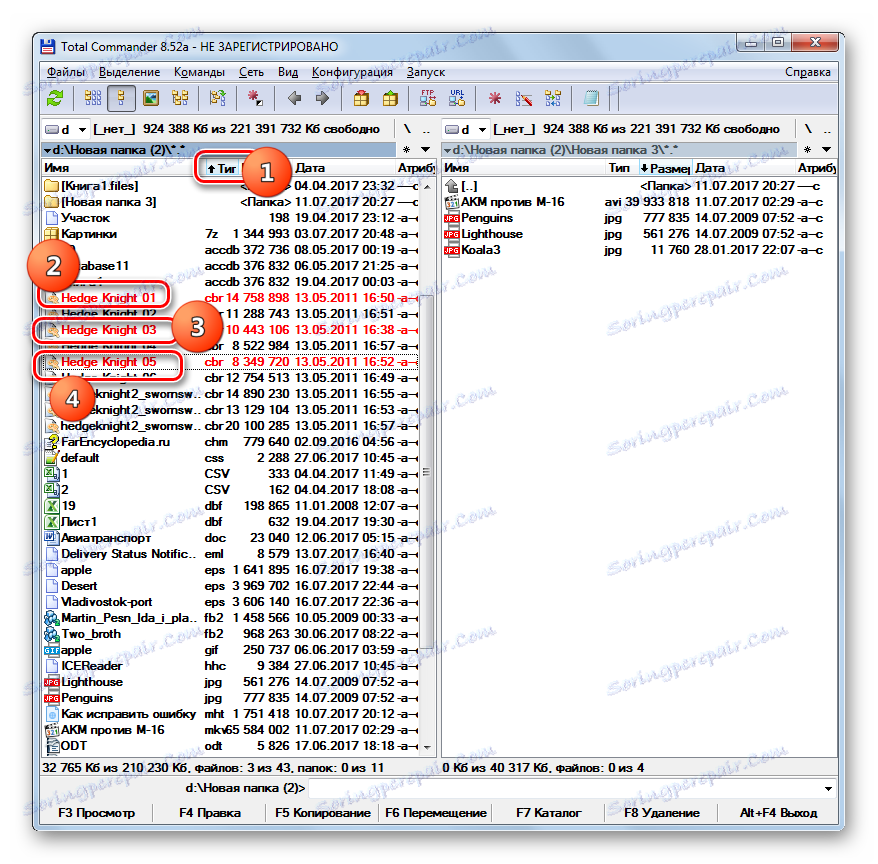Go to root folder in left panel
The height and width of the screenshot is (864, 878).
408,129
